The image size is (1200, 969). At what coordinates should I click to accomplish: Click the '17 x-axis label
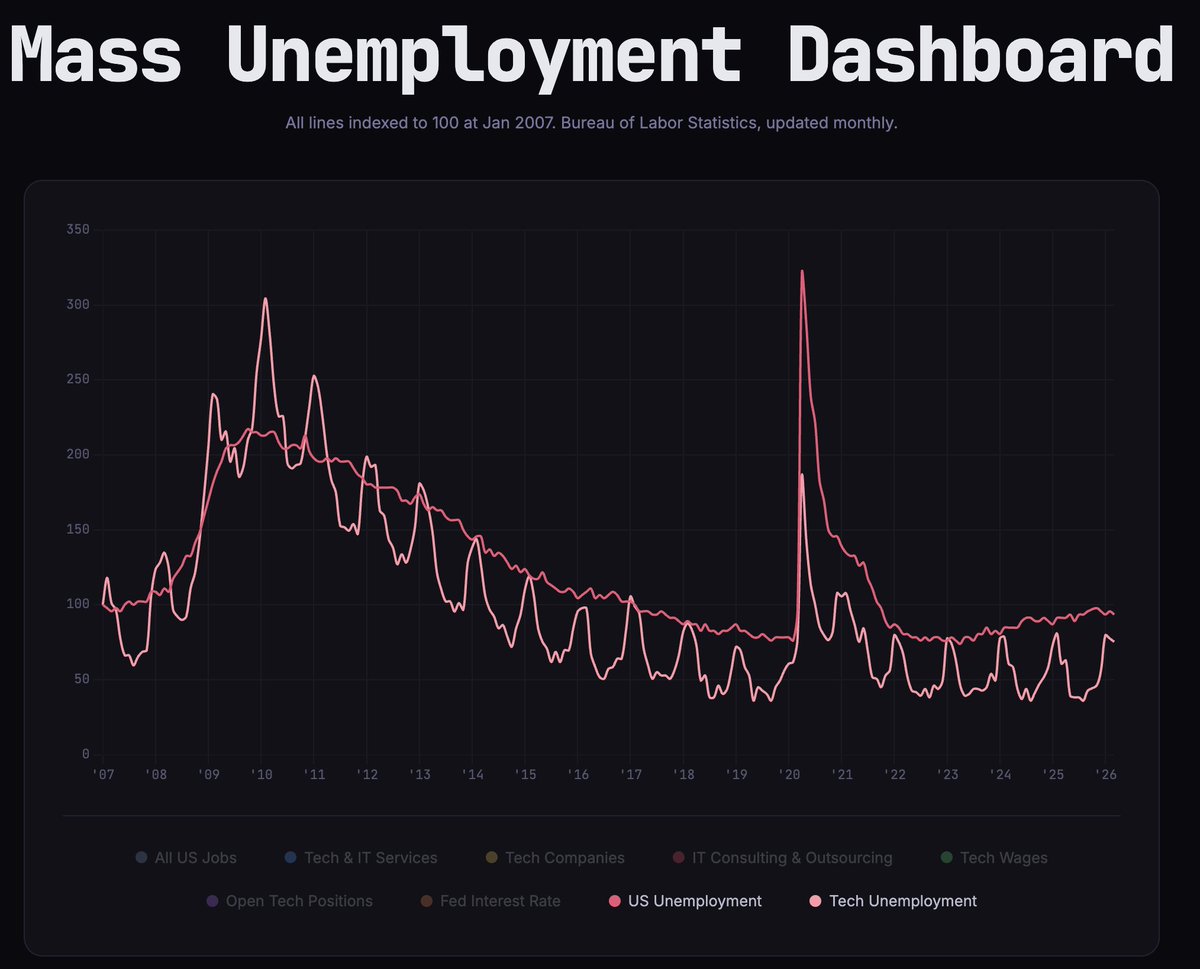(630, 775)
